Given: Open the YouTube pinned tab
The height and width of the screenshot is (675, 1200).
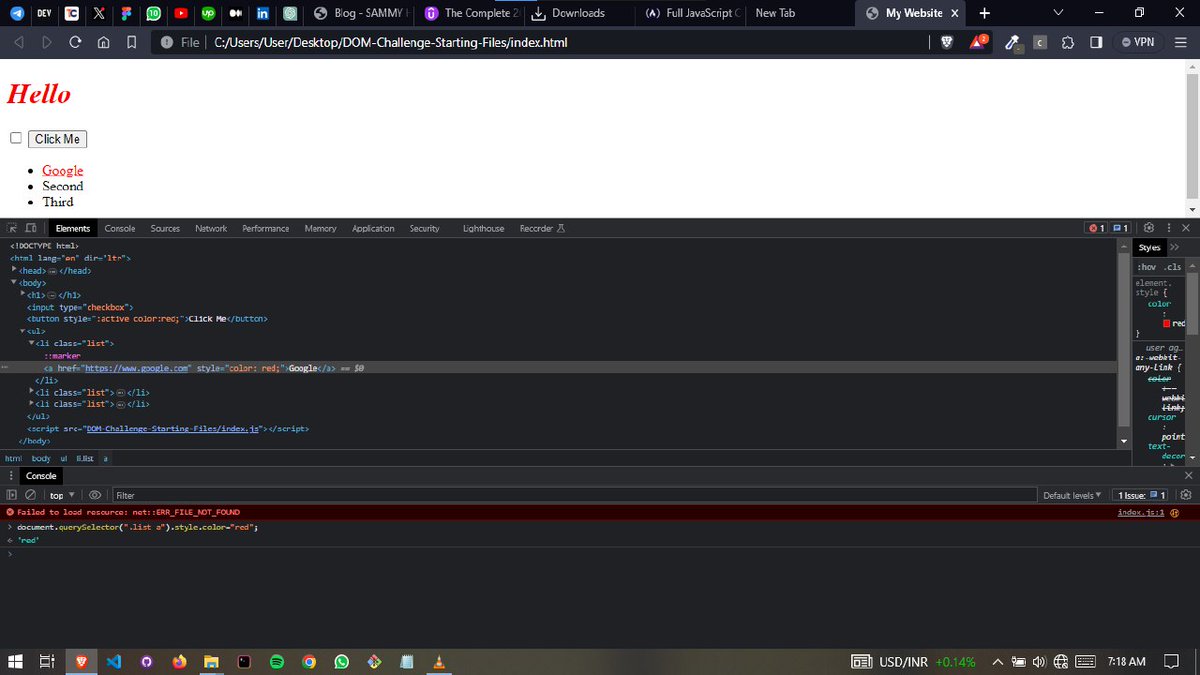Looking at the screenshot, I should tap(180, 13).
